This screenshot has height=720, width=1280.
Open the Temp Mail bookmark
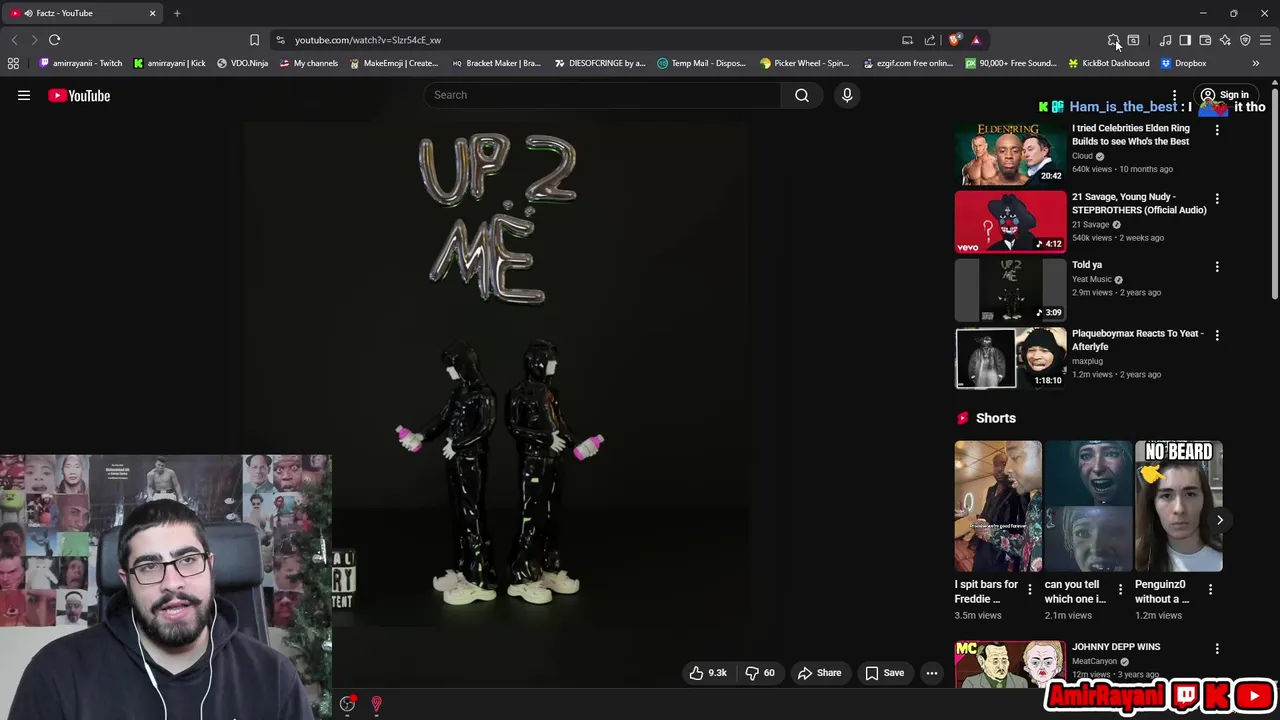(x=701, y=63)
